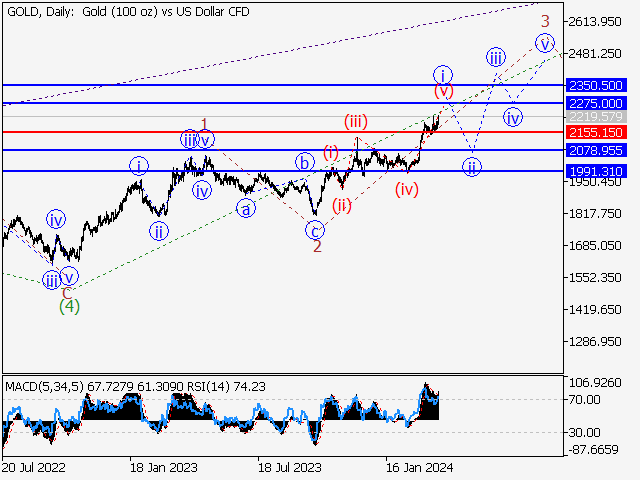The height and width of the screenshot is (480, 640).
Task: Click the gray current price label 2219.579
Action: click(596, 117)
